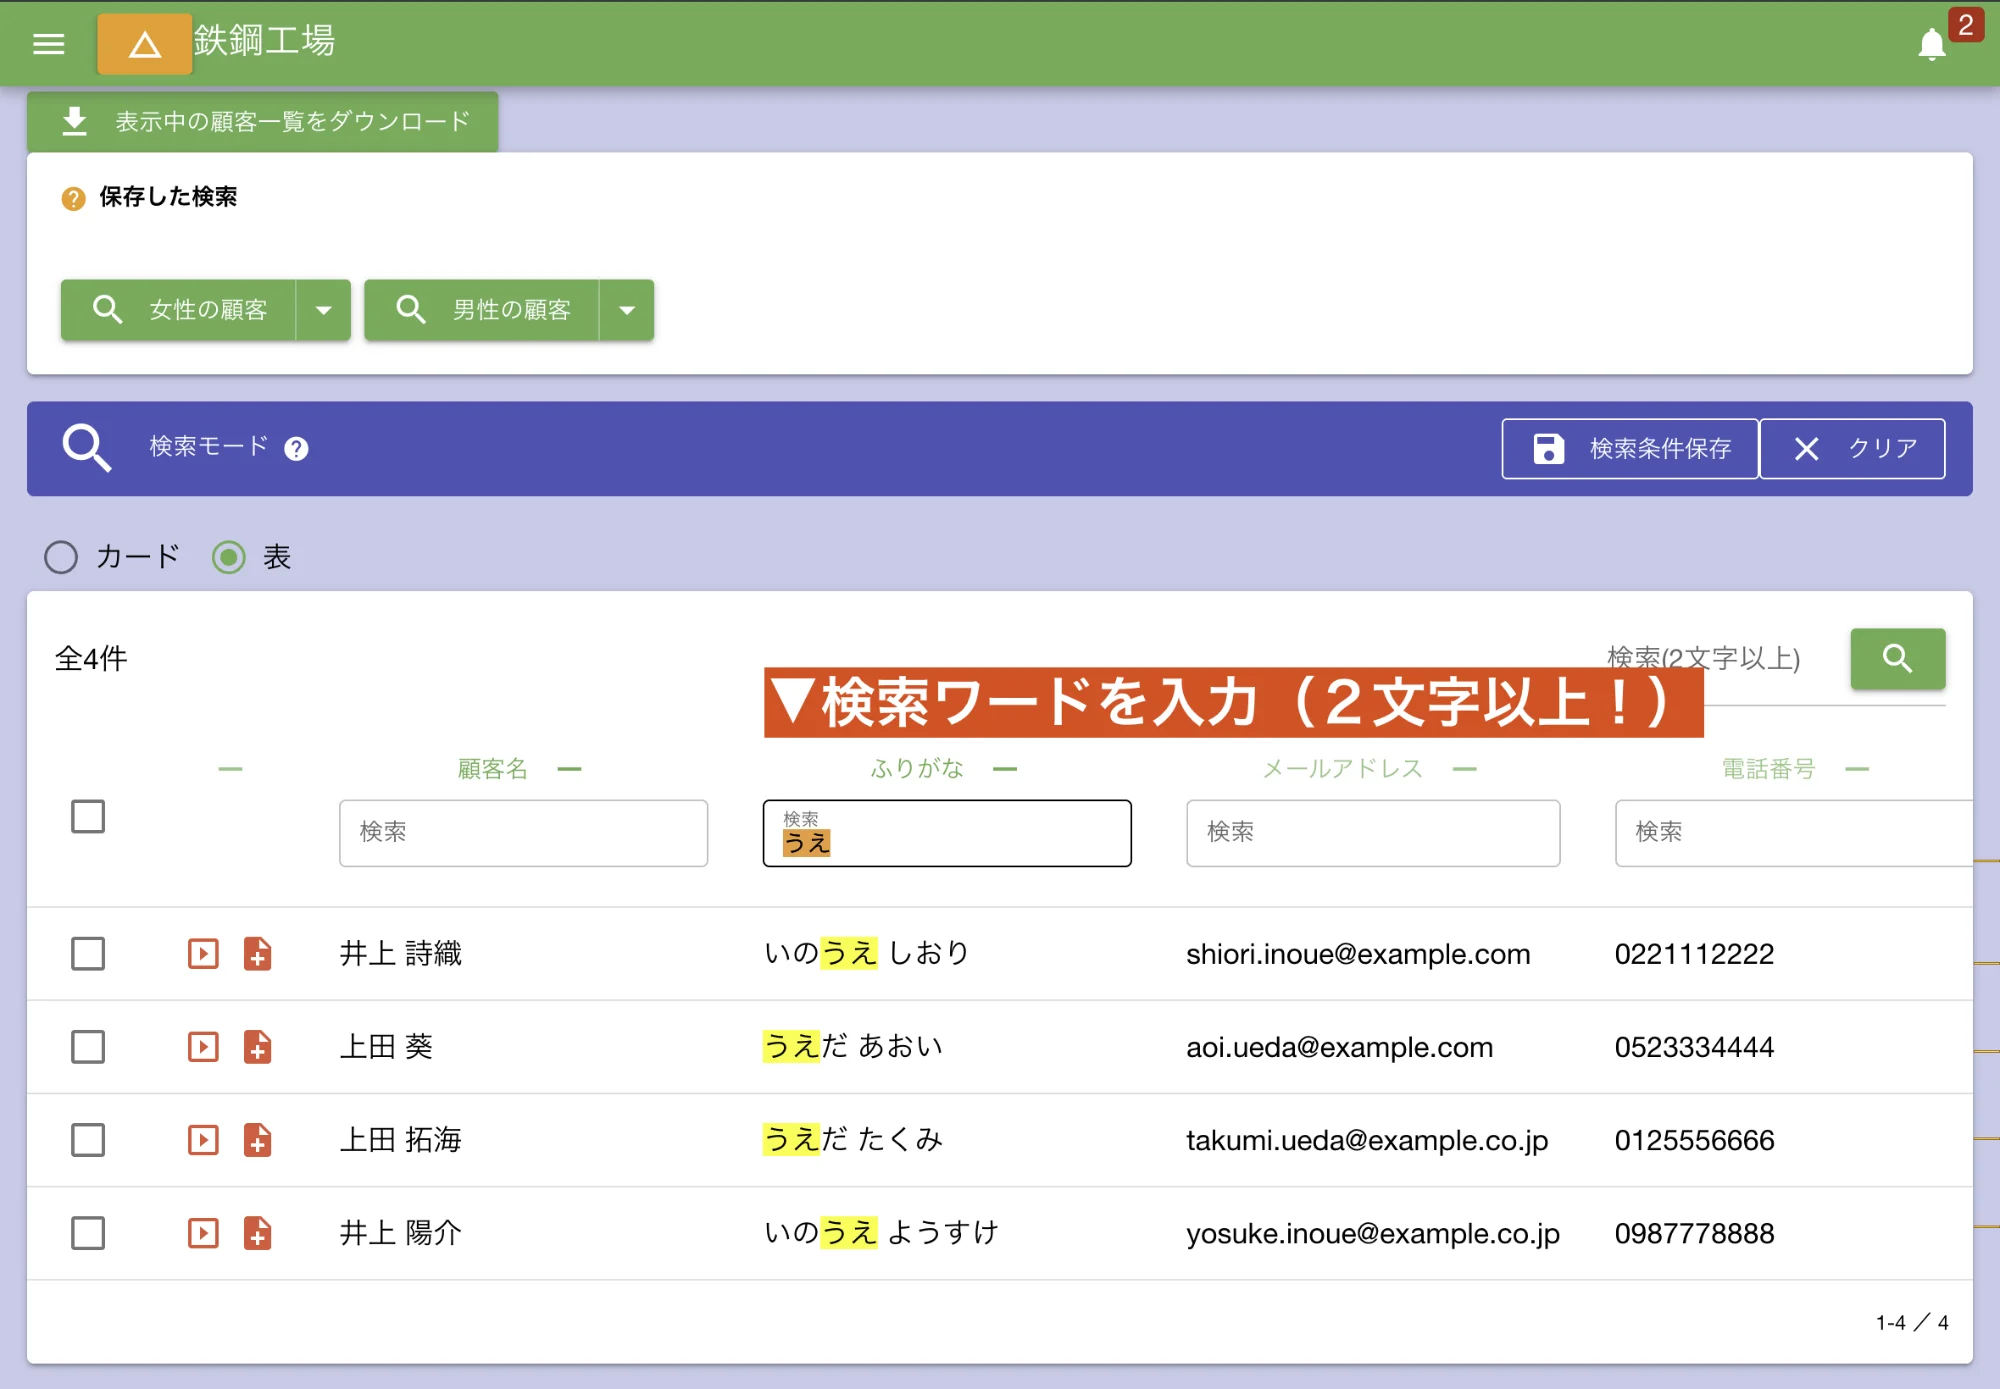Click add-document icon for 上田 葵

tap(258, 1047)
